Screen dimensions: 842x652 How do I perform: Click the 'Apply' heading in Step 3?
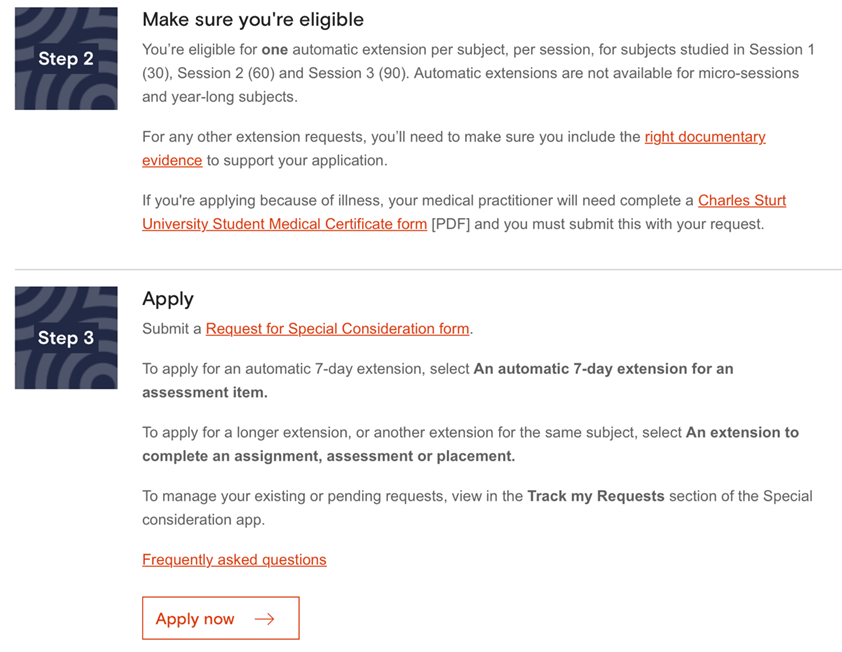tap(168, 299)
